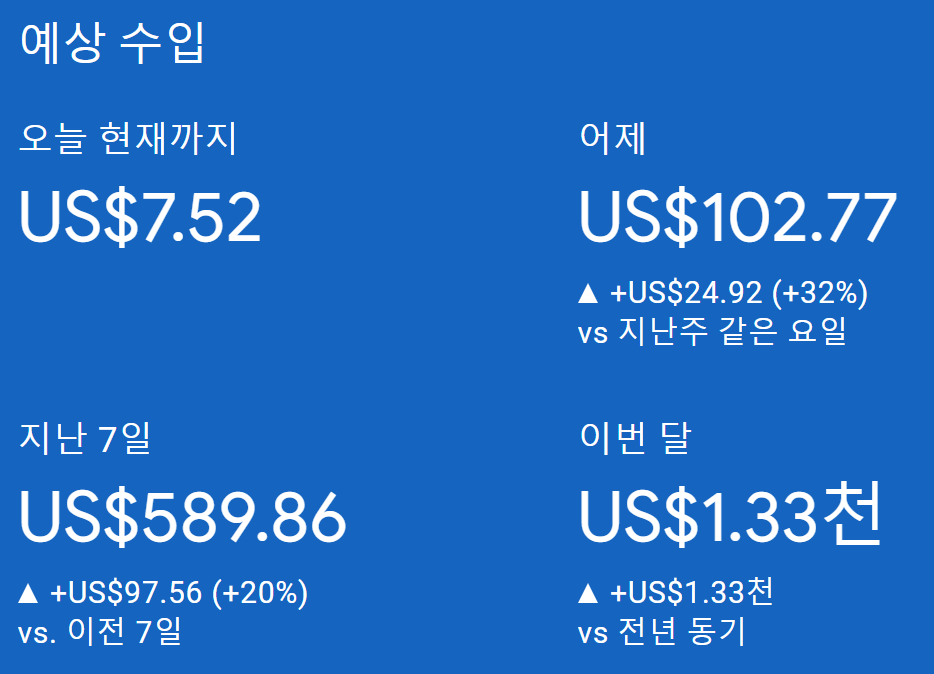This screenshot has height=674, width=934.
Task: Click the 지난 7일 label
Action: 85,439
